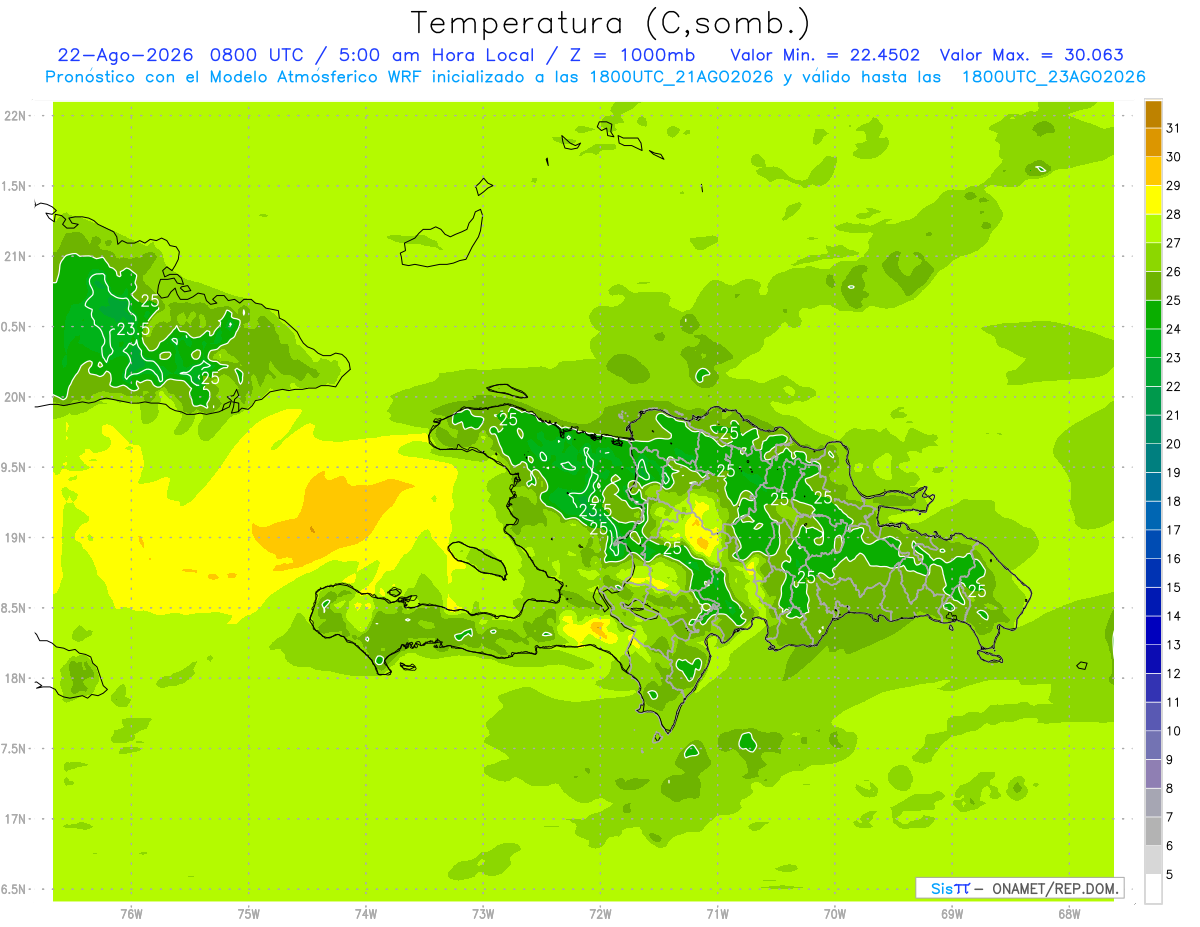This screenshot has width=1200, height=927.
Task: Click the colorbar label '28'
Action: pyautogui.click(x=1174, y=214)
